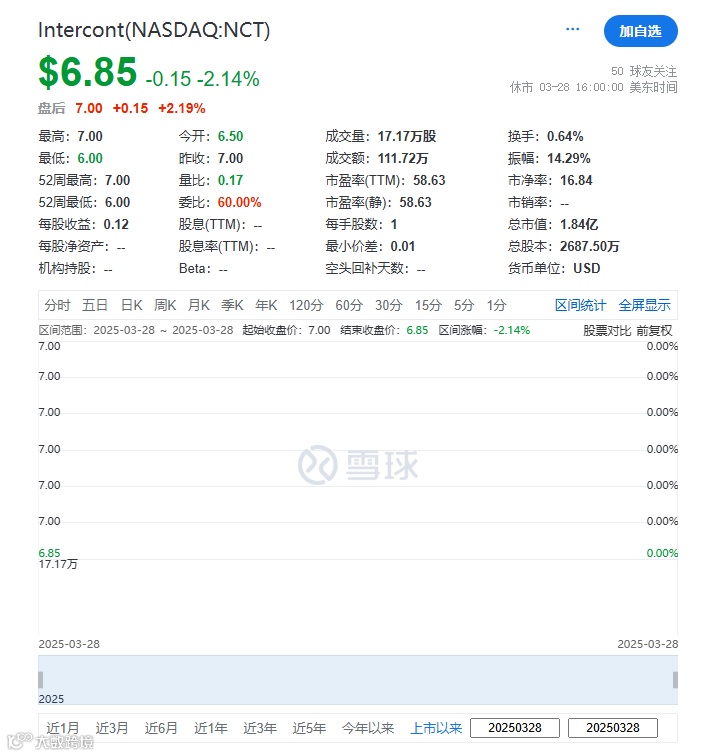This screenshot has height=756, width=711.
Task: Select 今年以来 year-to-date range
Action: click(368, 728)
